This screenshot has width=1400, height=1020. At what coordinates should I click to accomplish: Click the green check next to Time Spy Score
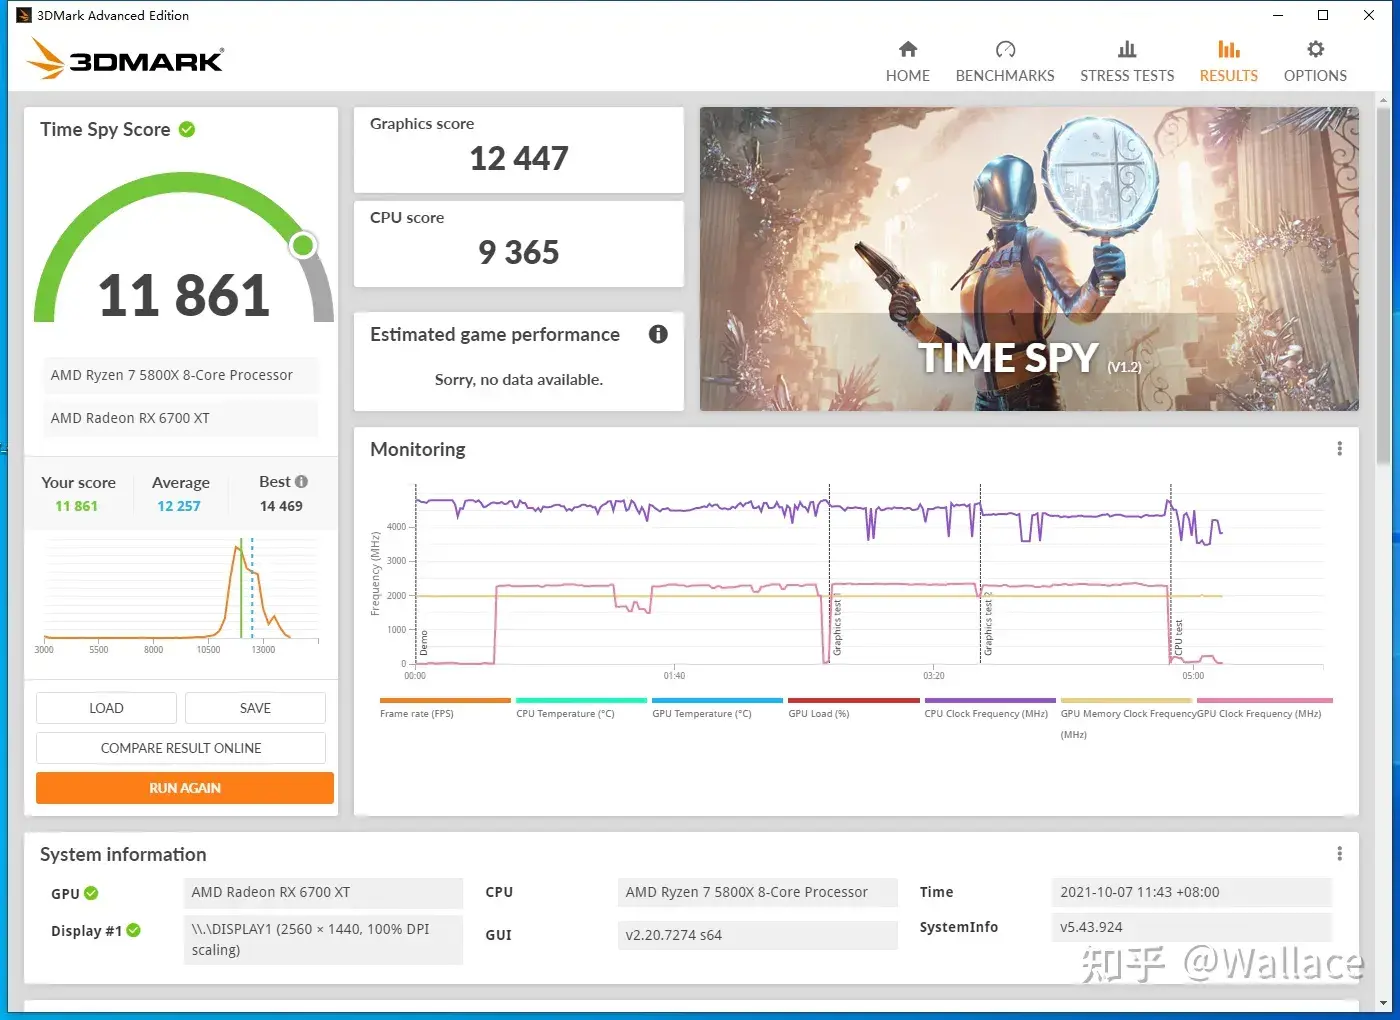tap(187, 129)
